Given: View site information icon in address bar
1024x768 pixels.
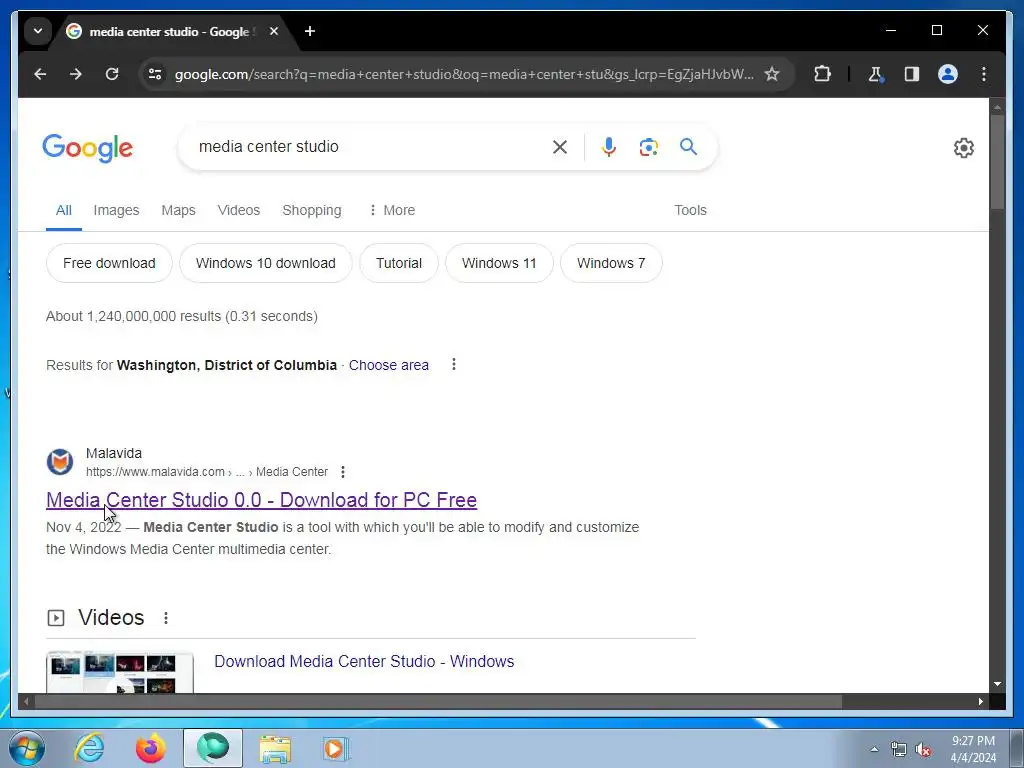Looking at the screenshot, I should pyautogui.click(x=155, y=74).
